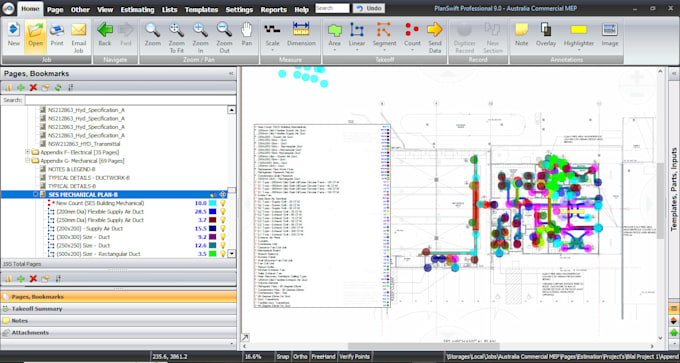Expand the Templates, Parts, Inputs side panel
This screenshot has height=363, width=680.
tap(673, 74)
